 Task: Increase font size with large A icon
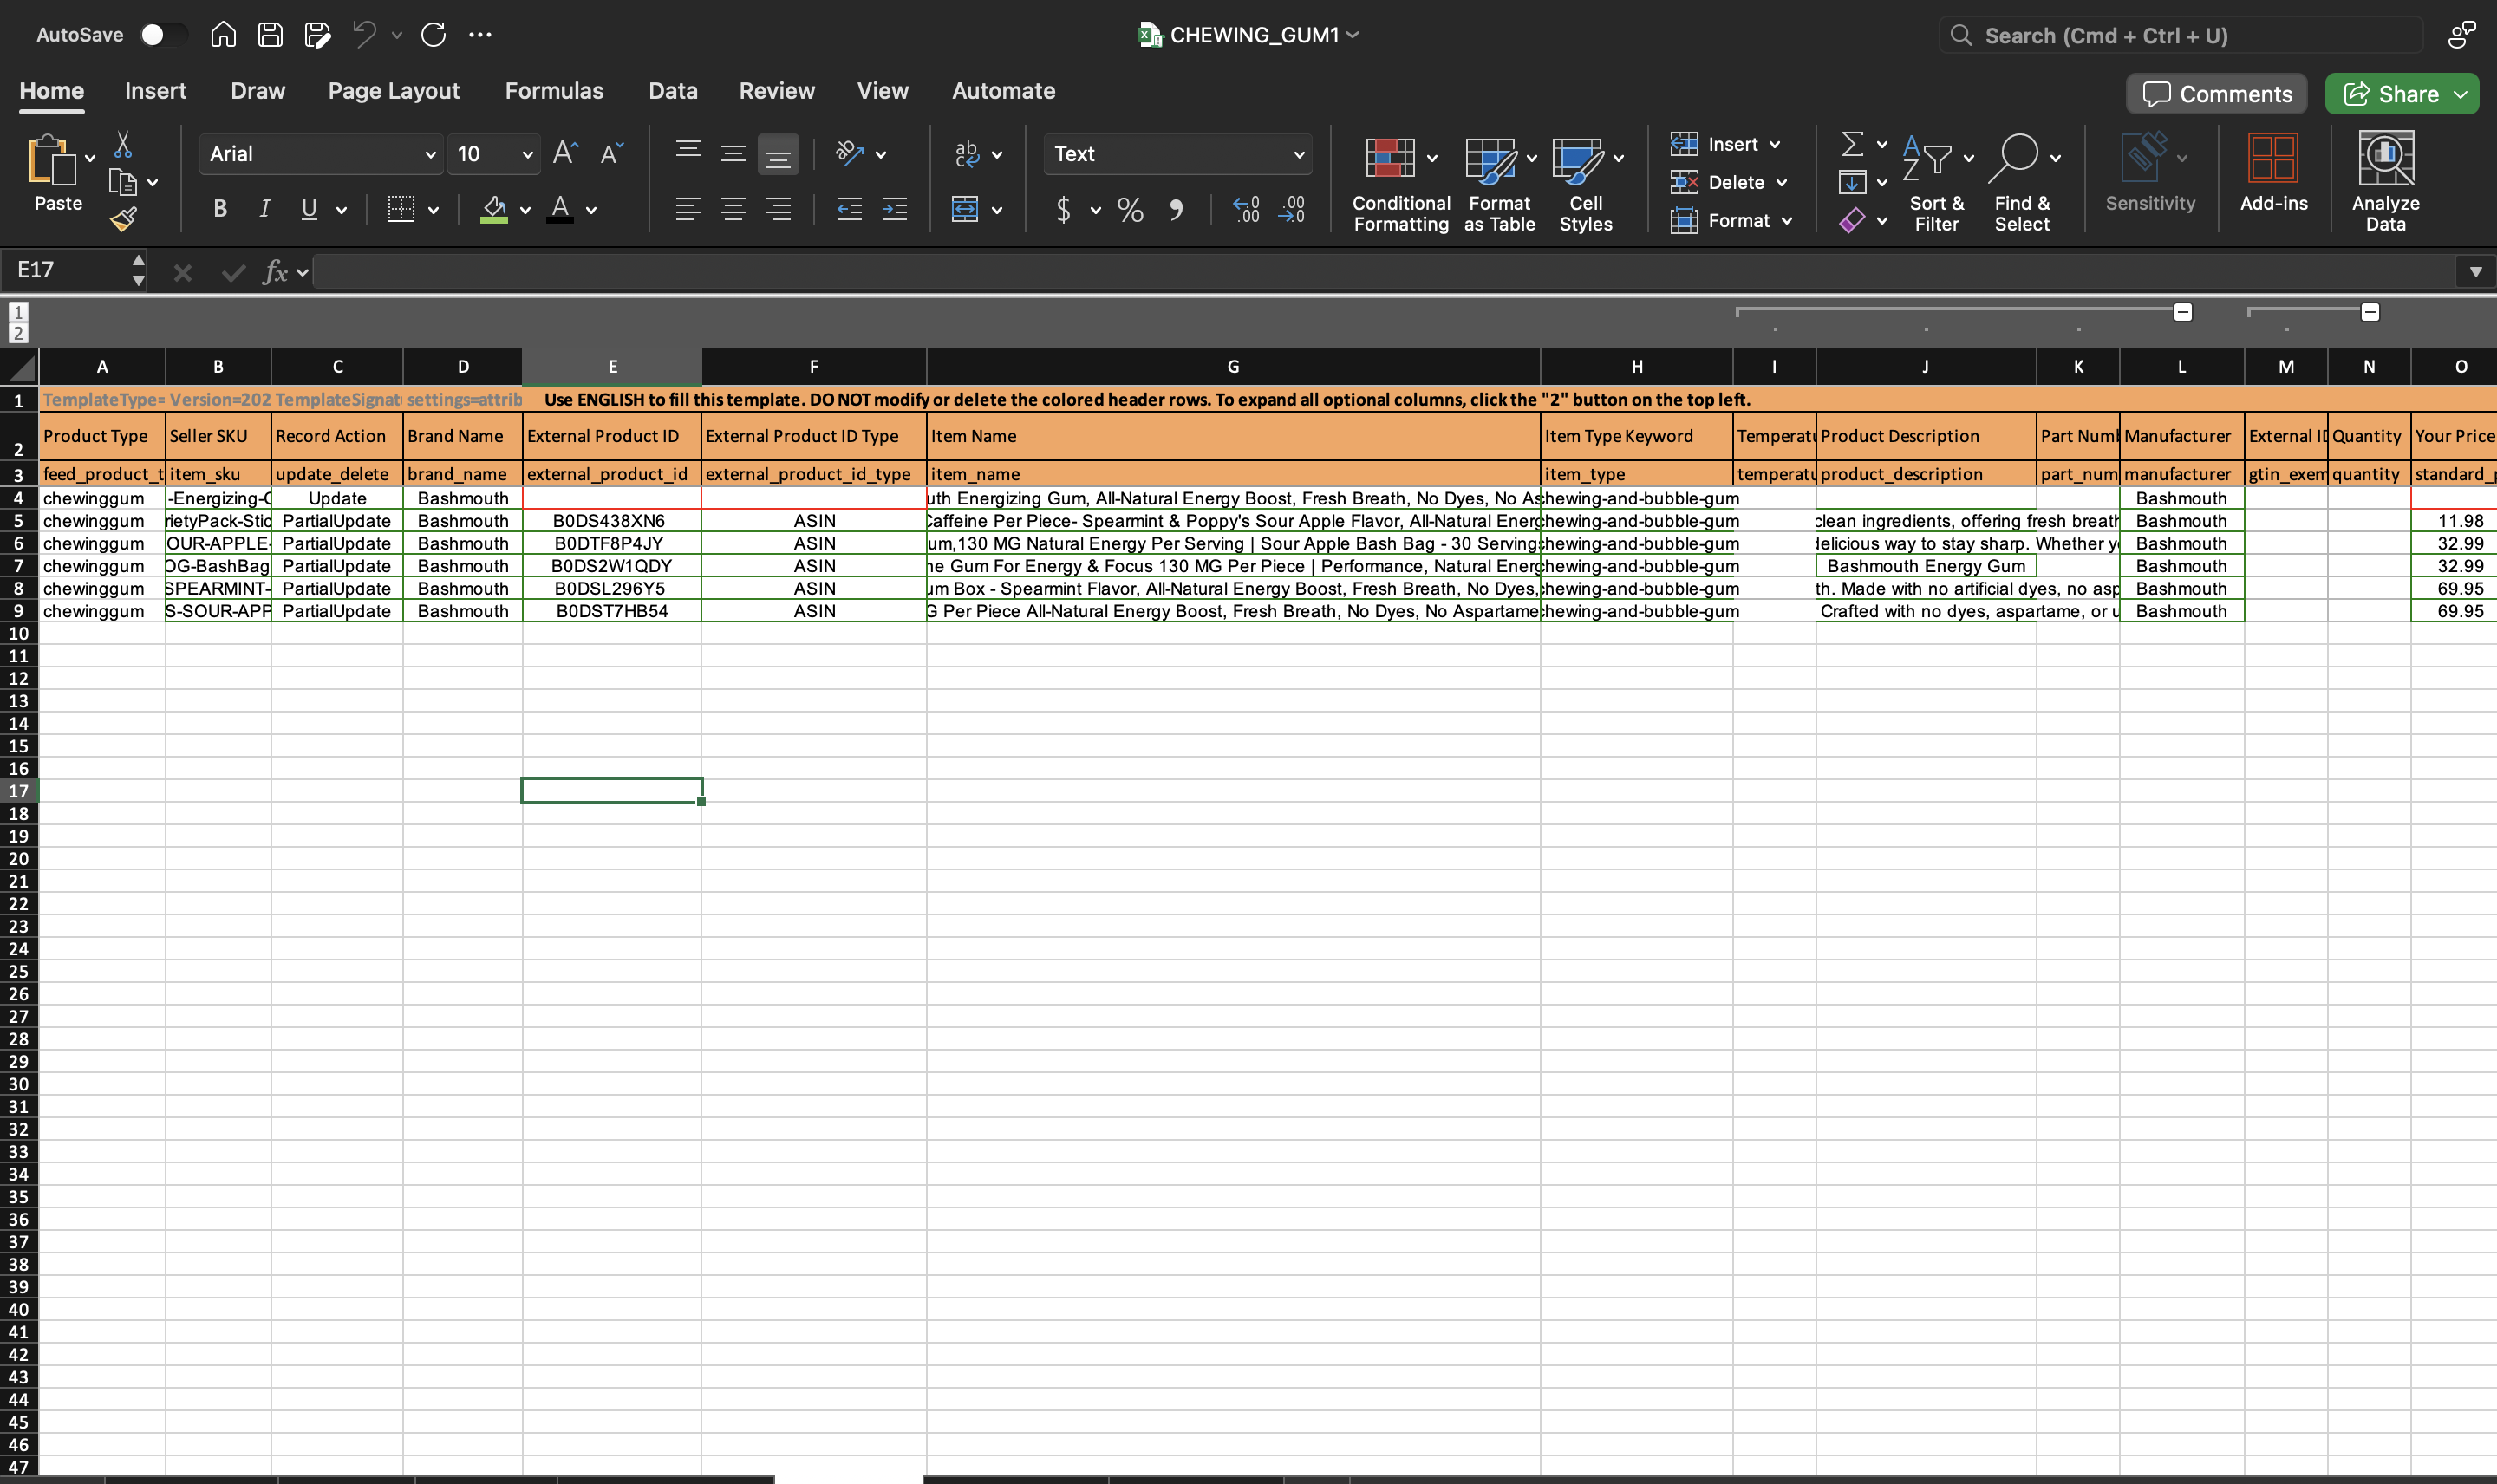pyautogui.click(x=565, y=153)
